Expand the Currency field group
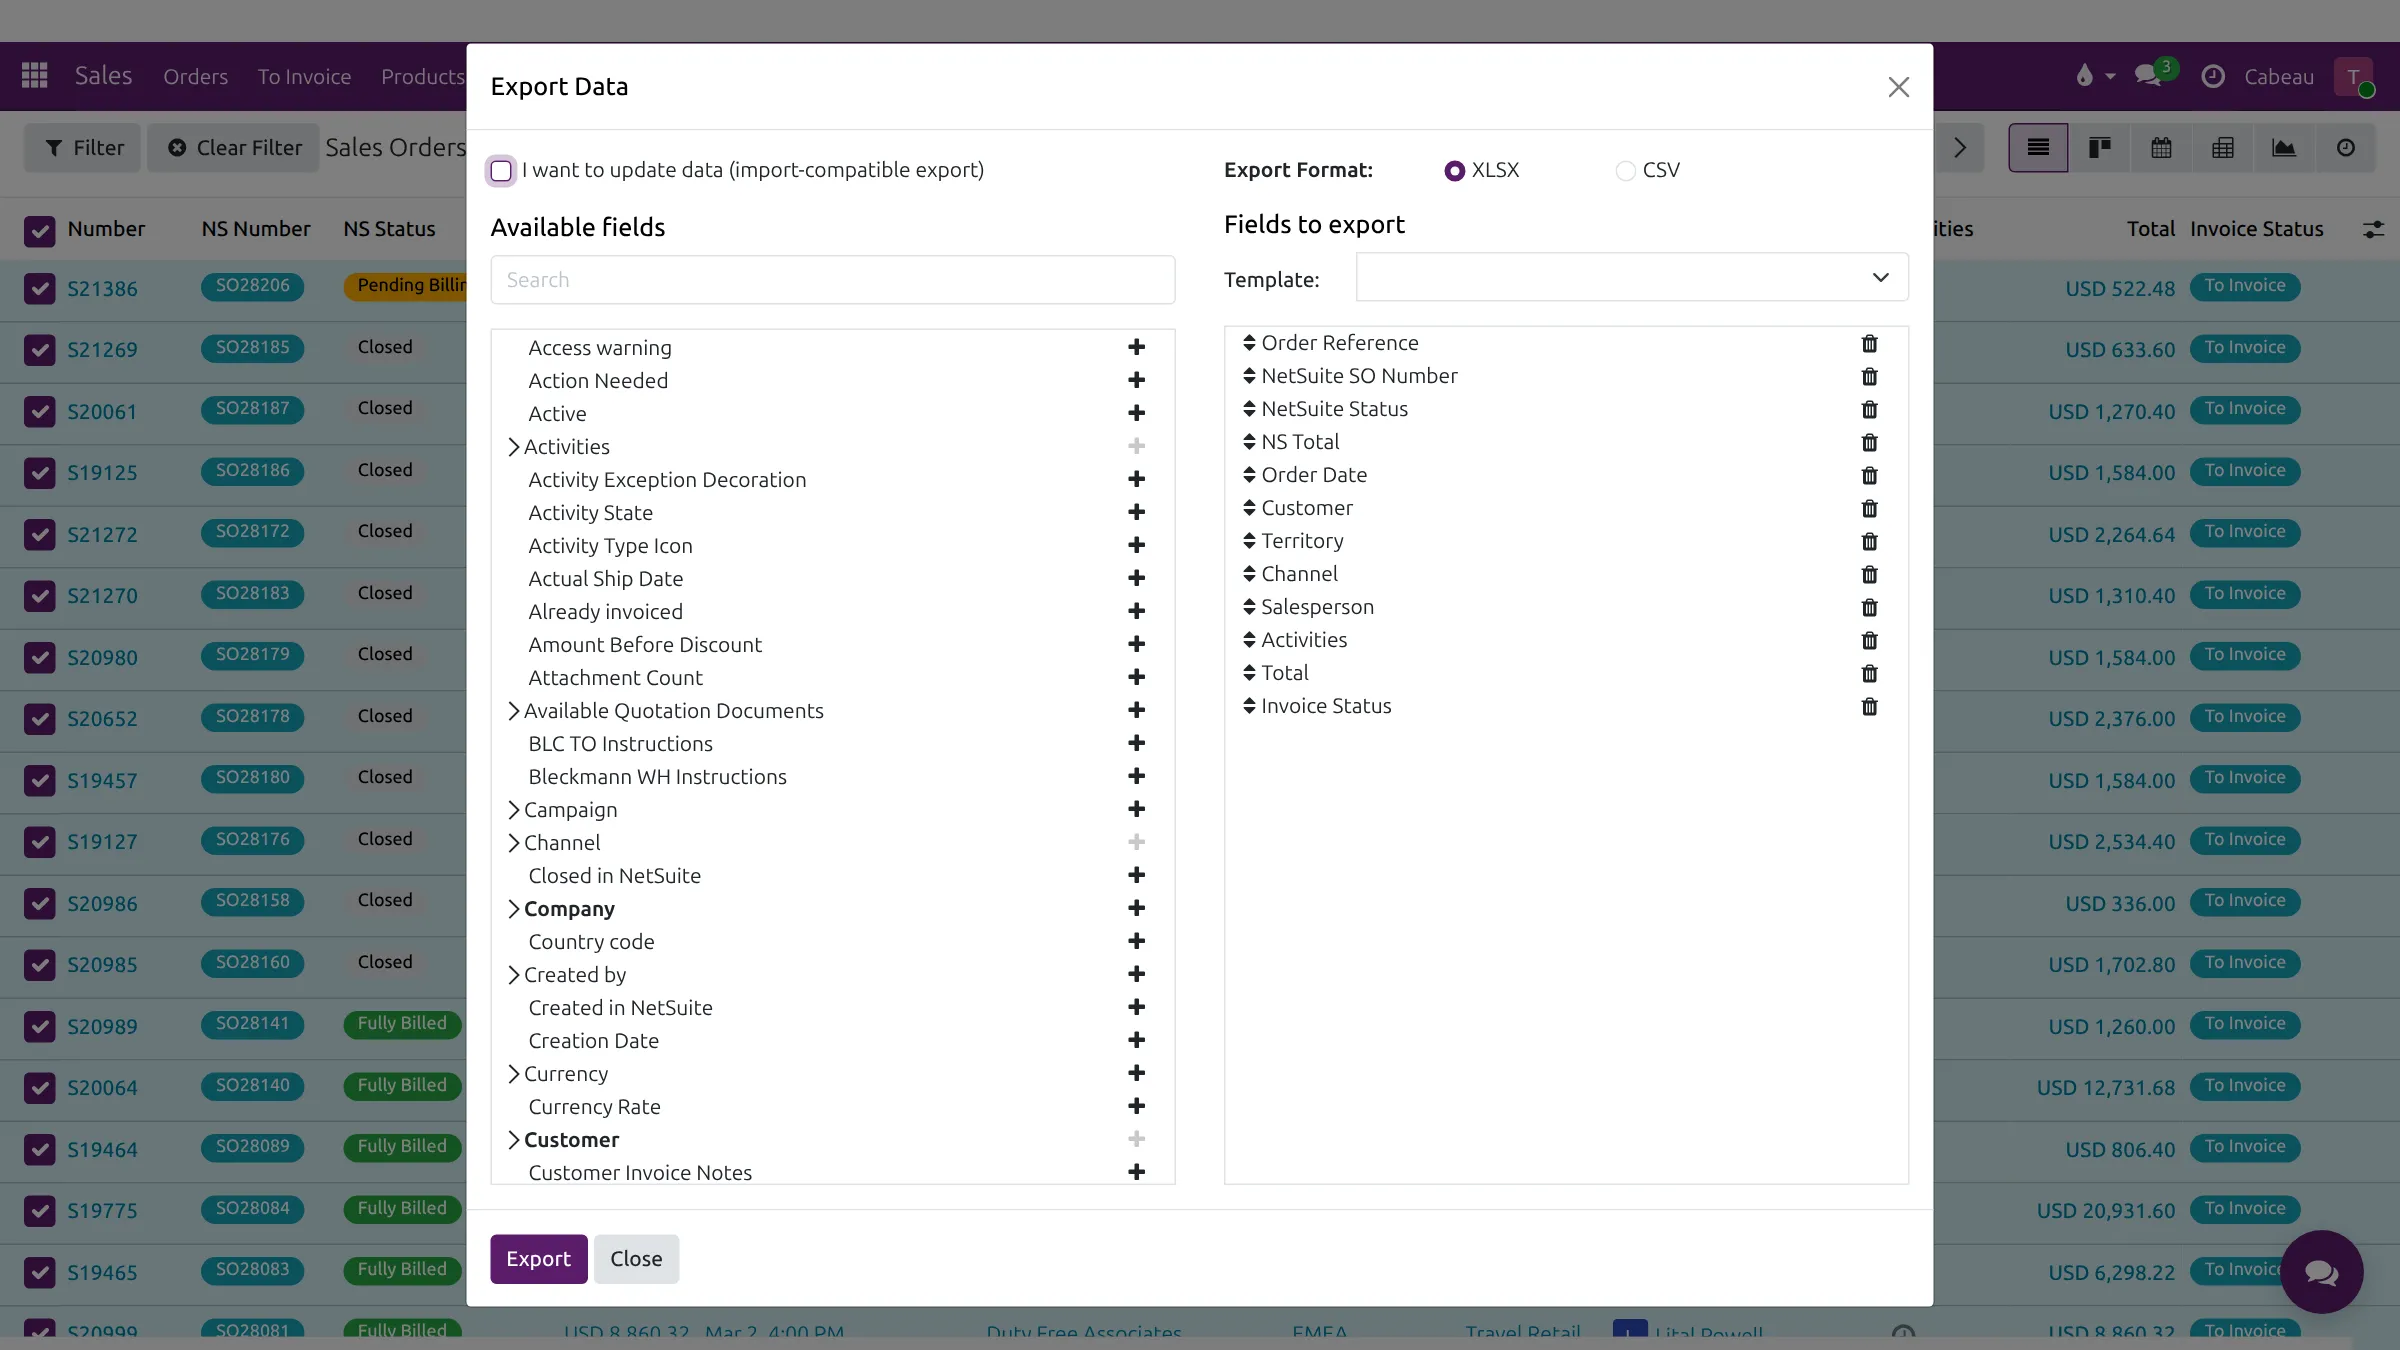The height and width of the screenshot is (1350, 2400). tap(513, 1073)
